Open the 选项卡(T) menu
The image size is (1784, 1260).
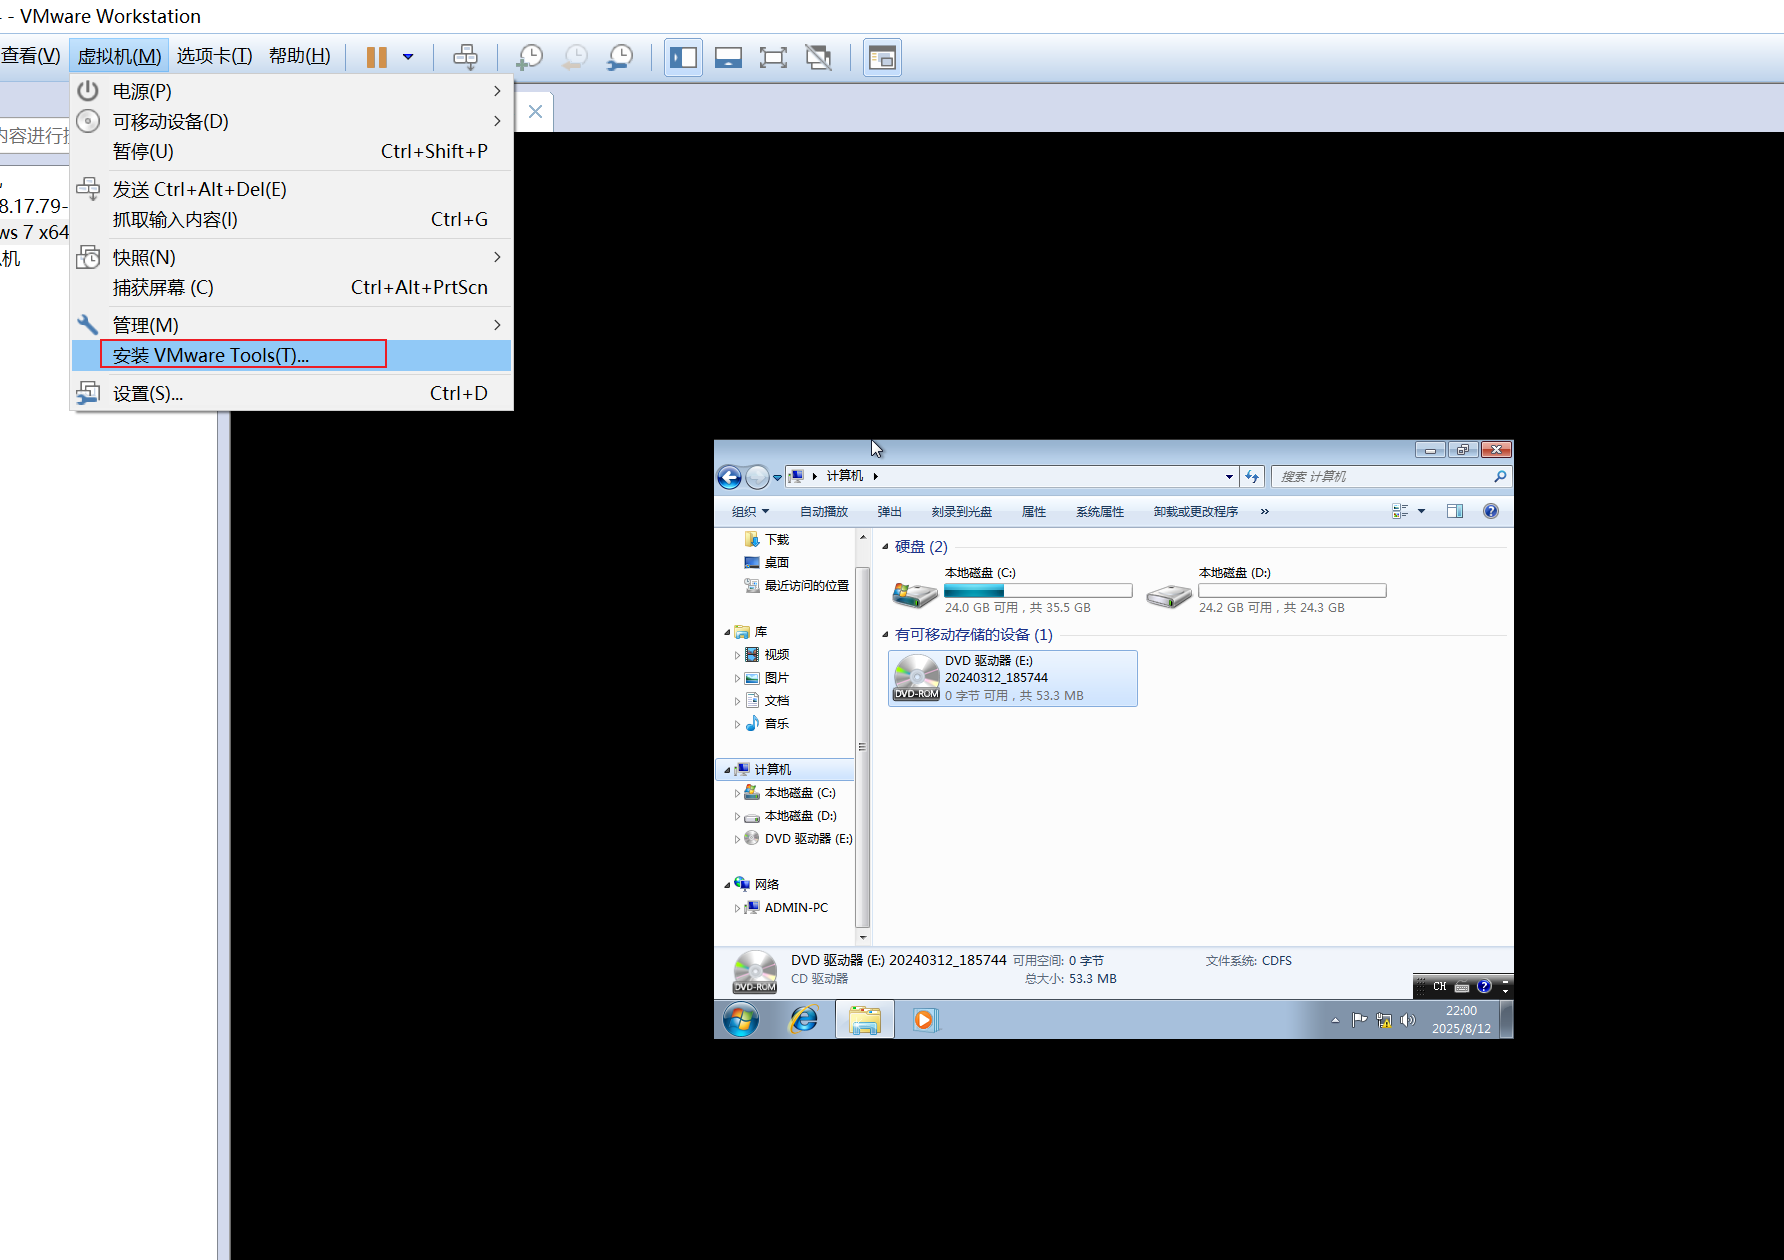coord(214,56)
